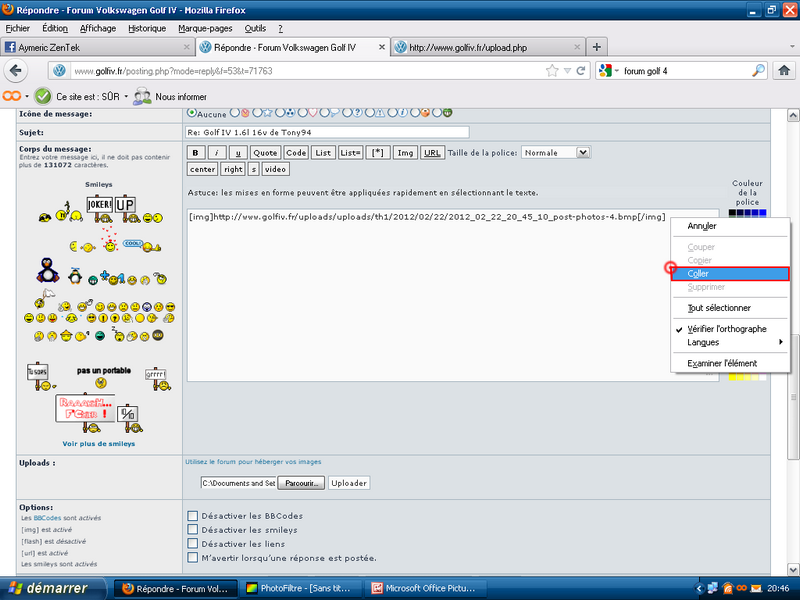
Task: Click the orange infinity toolbar icon
Action: (12, 96)
